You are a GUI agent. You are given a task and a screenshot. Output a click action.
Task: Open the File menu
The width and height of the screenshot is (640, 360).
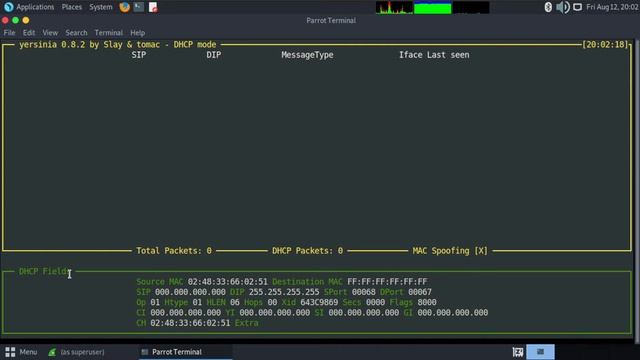9,33
